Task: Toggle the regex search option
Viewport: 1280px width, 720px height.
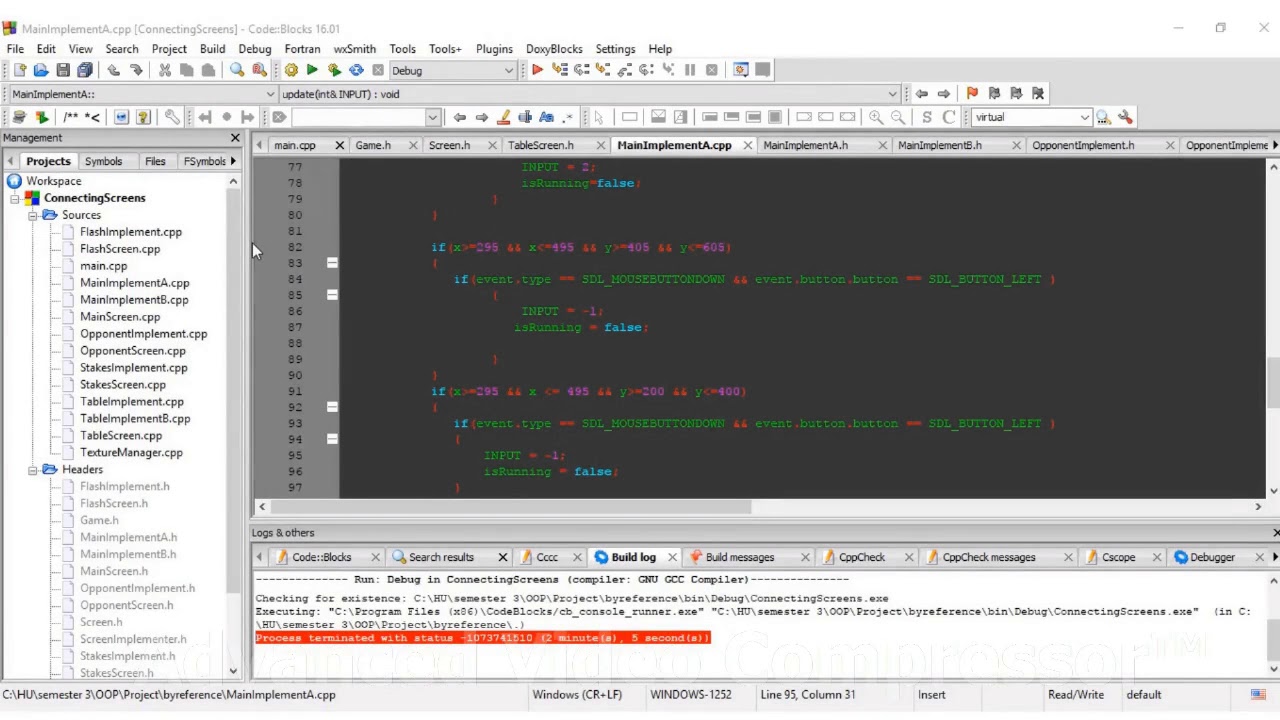Action: click(569, 117)
